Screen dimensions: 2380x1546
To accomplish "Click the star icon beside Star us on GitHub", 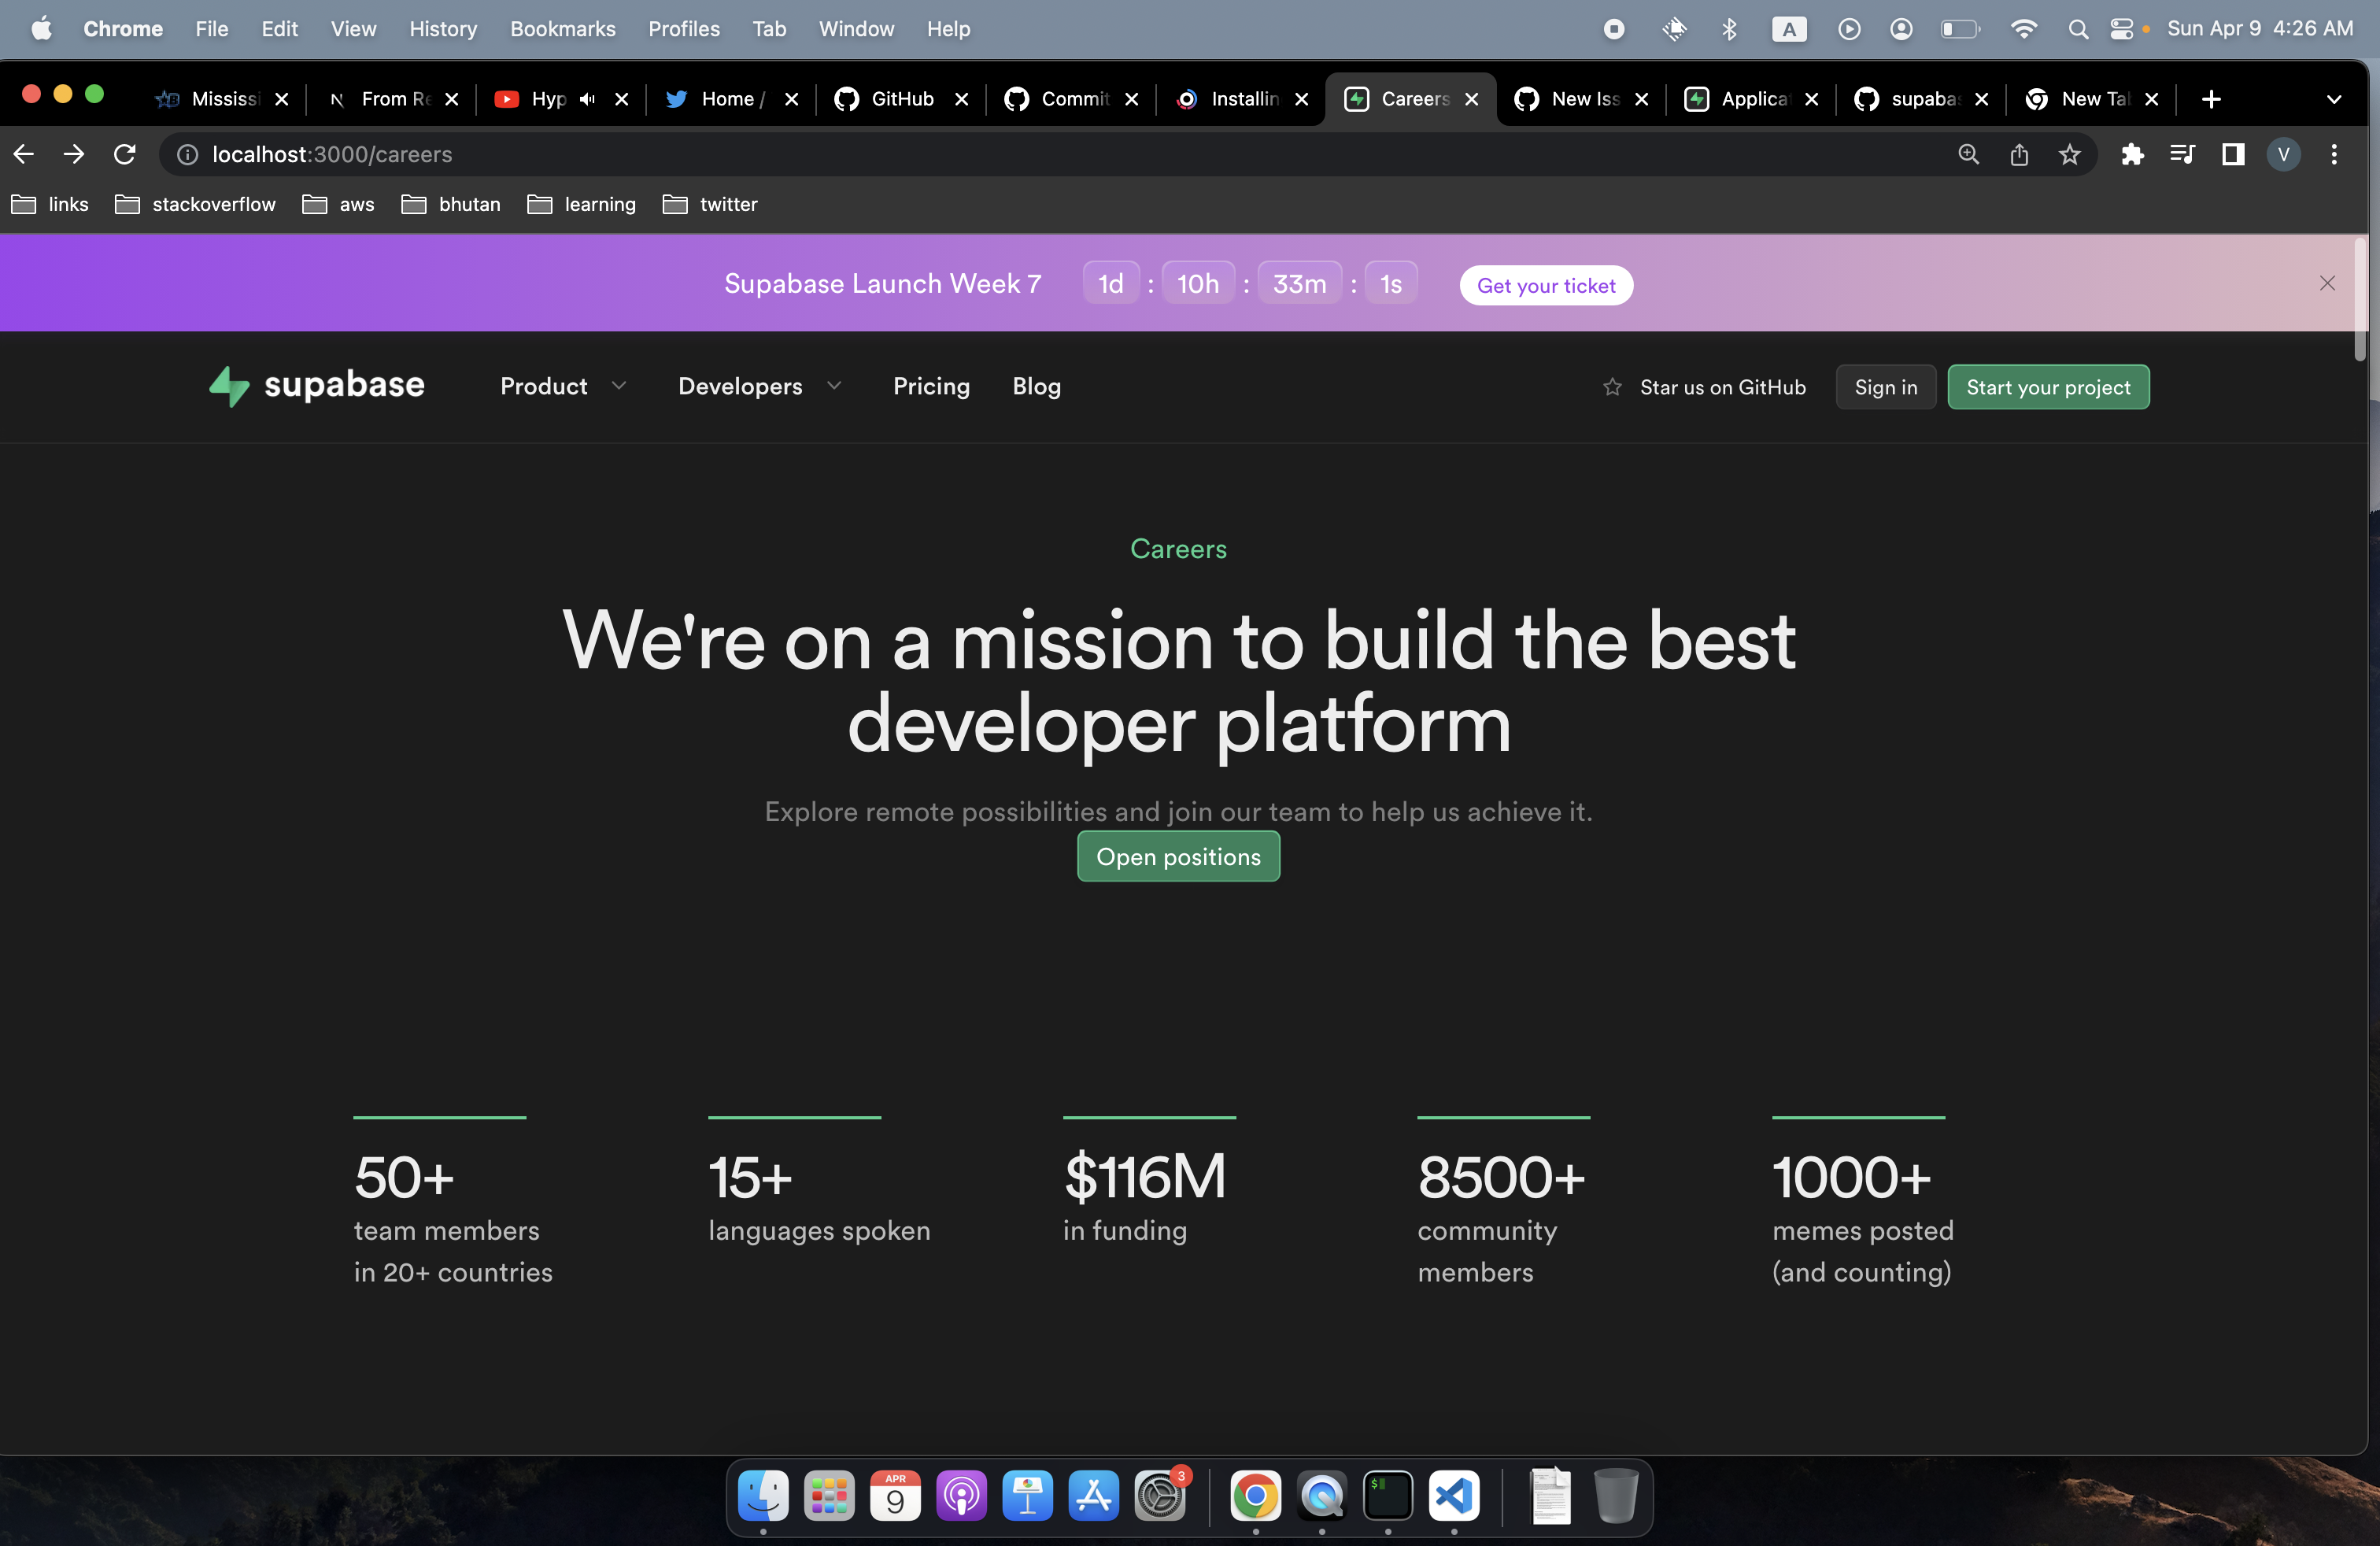I will point(1612,387).
